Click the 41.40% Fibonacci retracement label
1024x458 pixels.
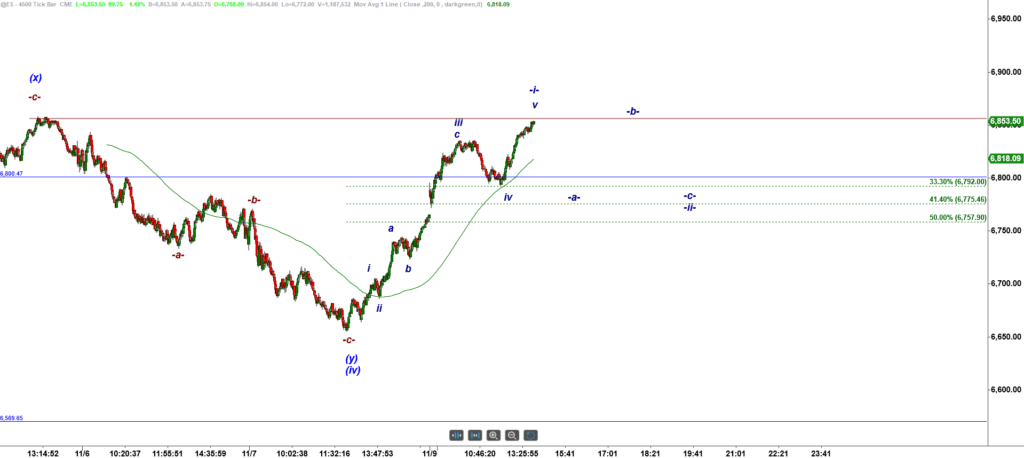coord(957,200)
